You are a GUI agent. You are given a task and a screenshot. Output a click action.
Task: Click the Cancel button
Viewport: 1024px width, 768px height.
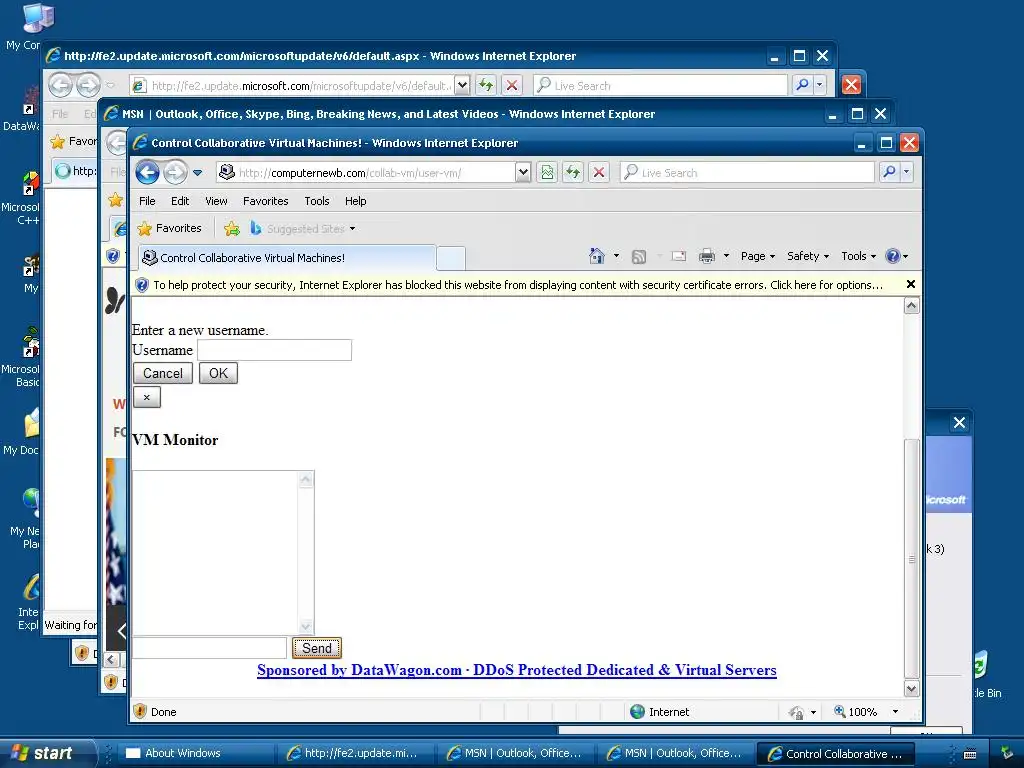[163, 374]
